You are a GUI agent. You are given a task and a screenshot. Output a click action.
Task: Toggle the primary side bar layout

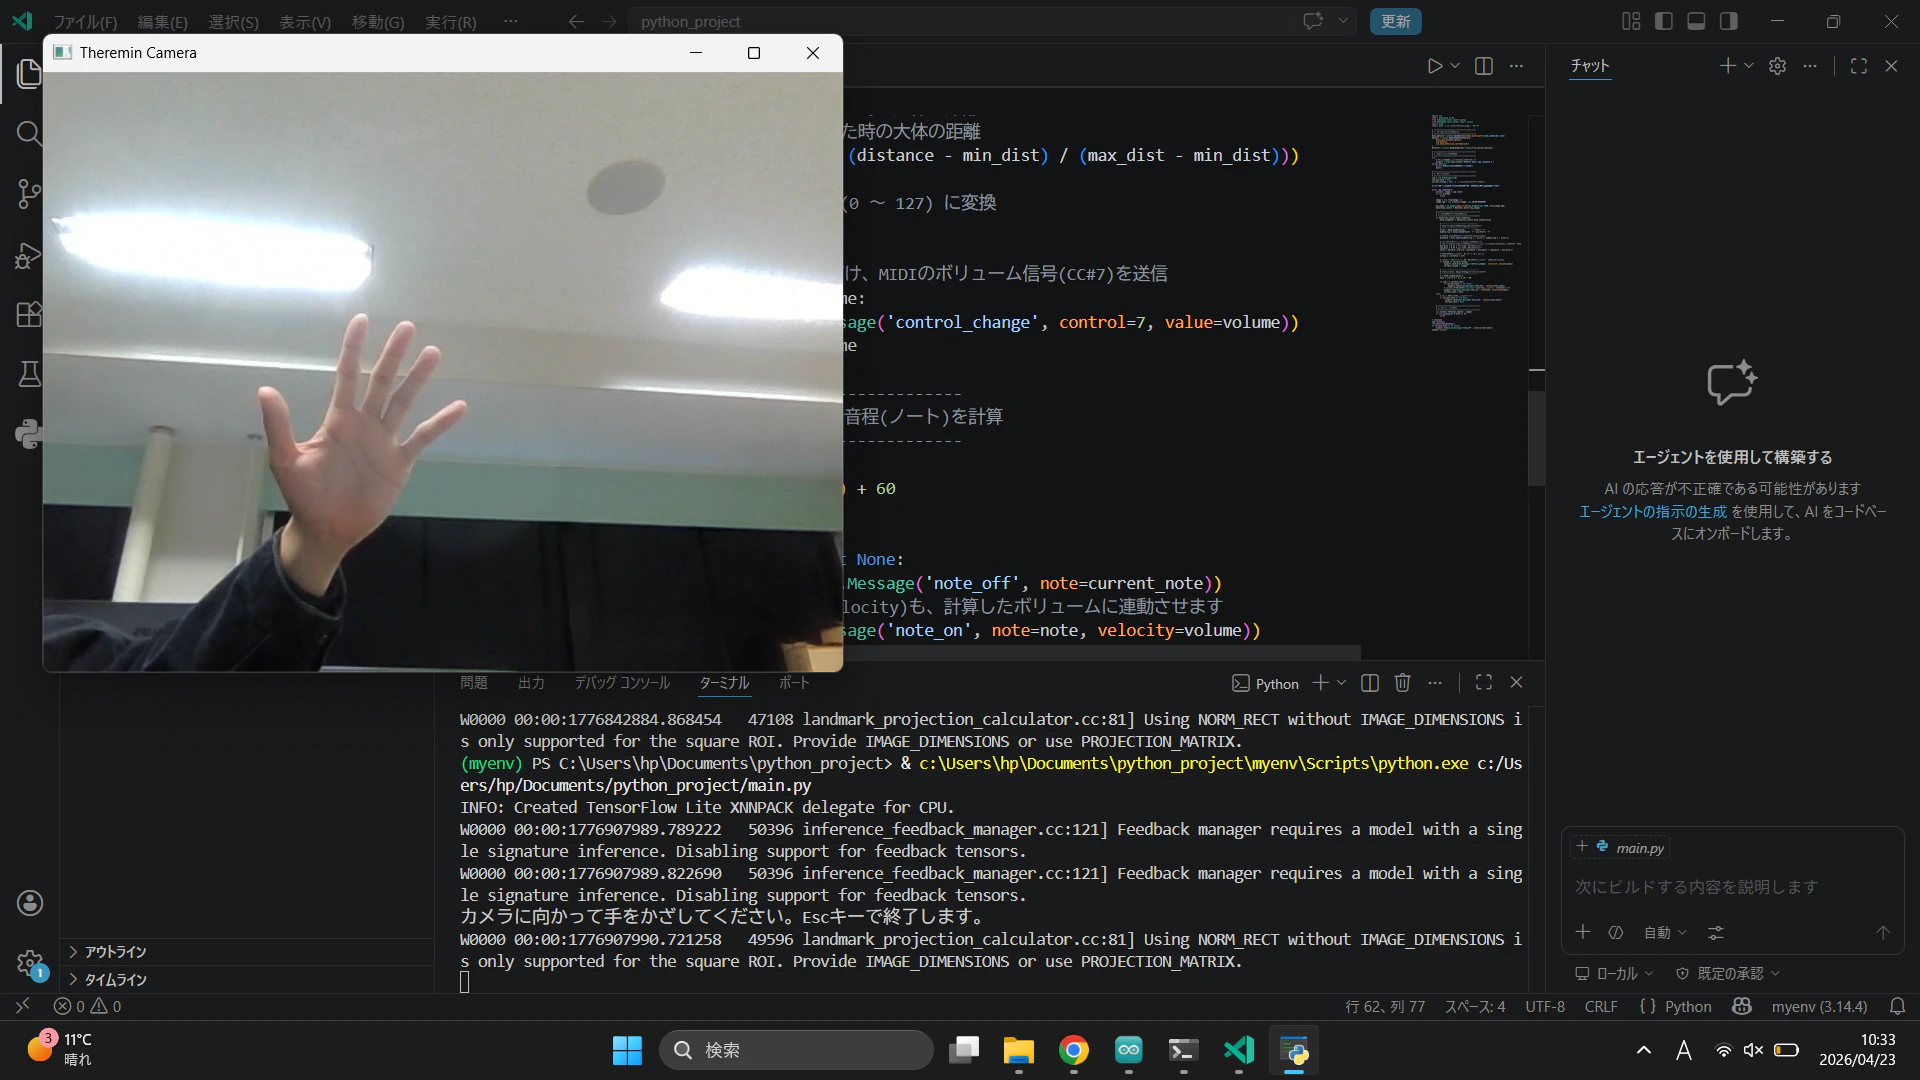(x=1664, y=21)
